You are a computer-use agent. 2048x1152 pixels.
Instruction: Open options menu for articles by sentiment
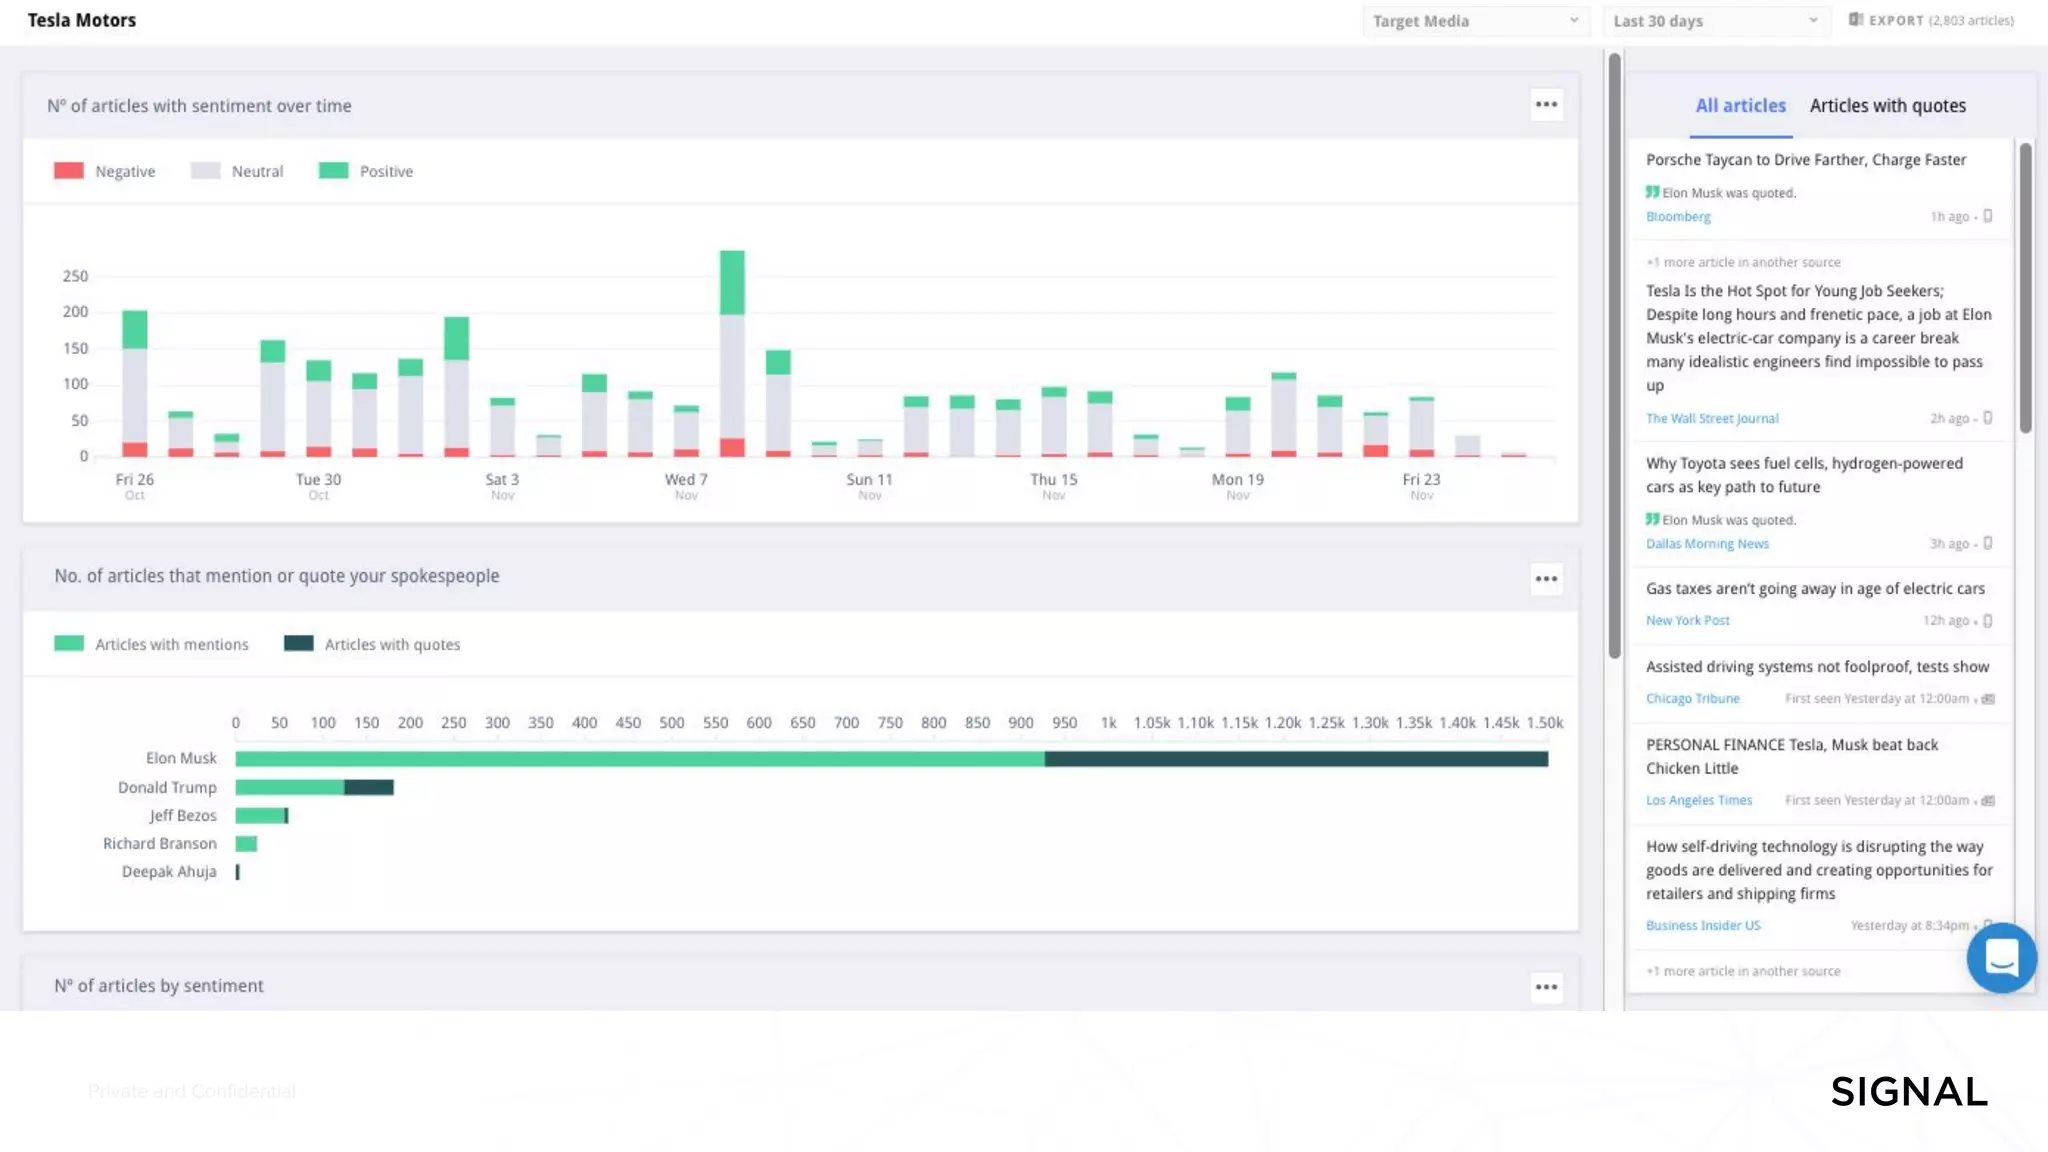[1546, 987]
